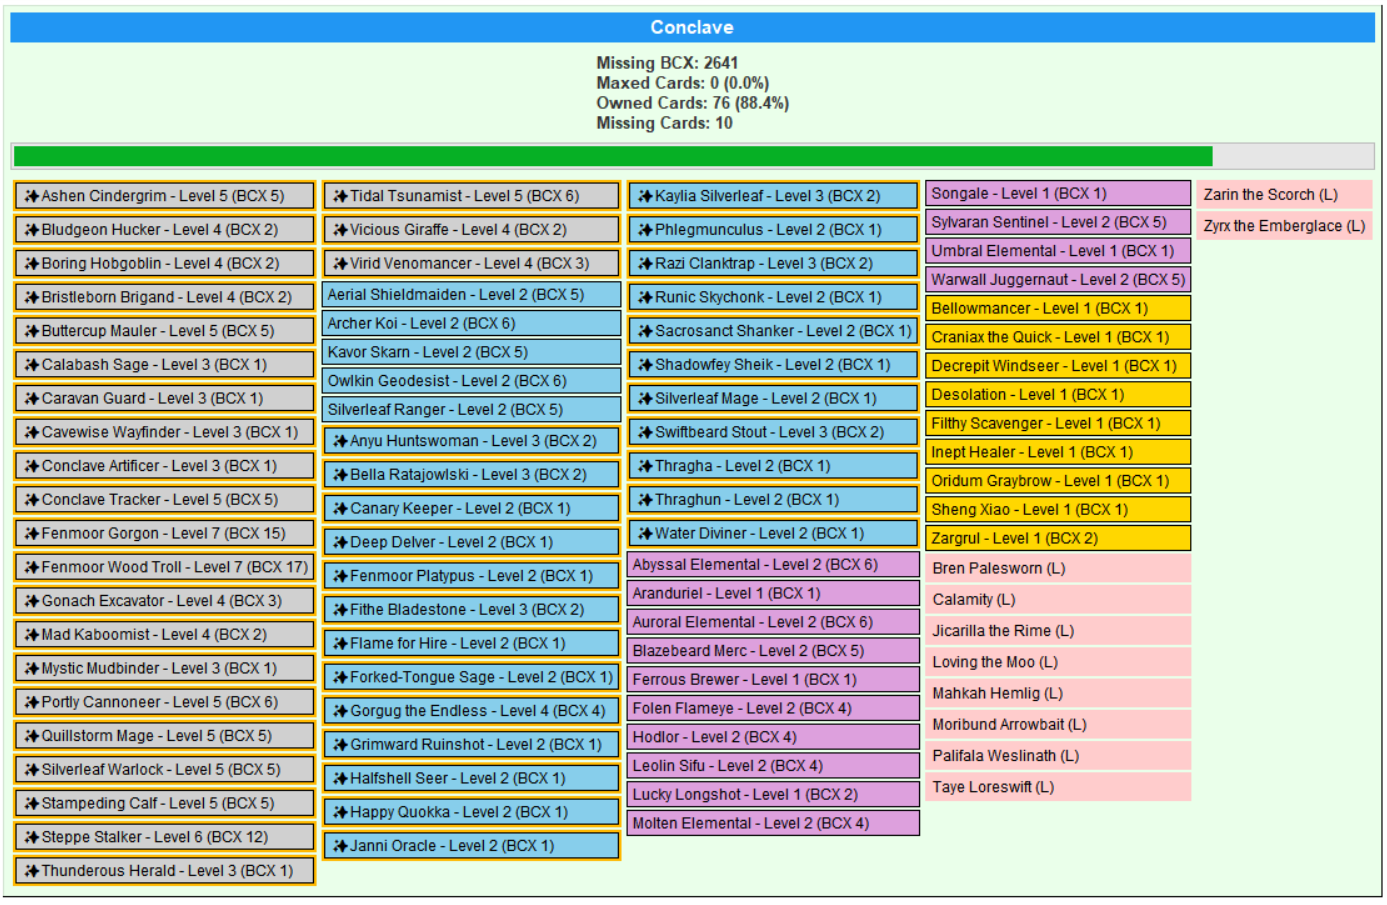Click the icon beside Gorgug the Endless

point(341,711)
